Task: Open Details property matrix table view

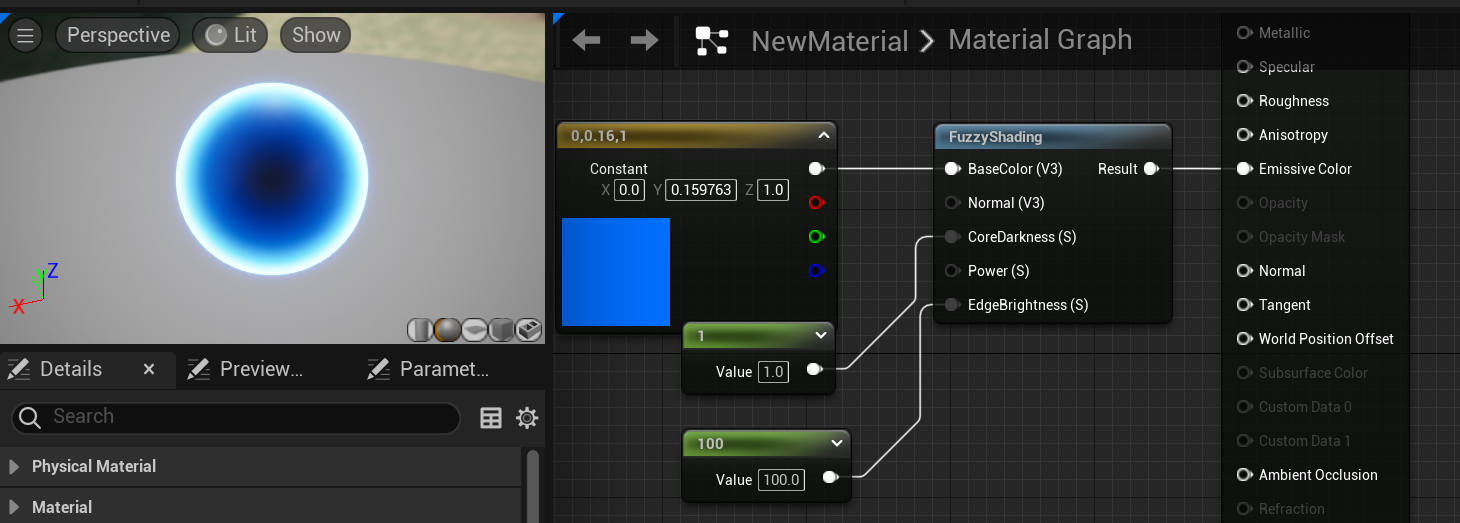Action: coord(491,418)
